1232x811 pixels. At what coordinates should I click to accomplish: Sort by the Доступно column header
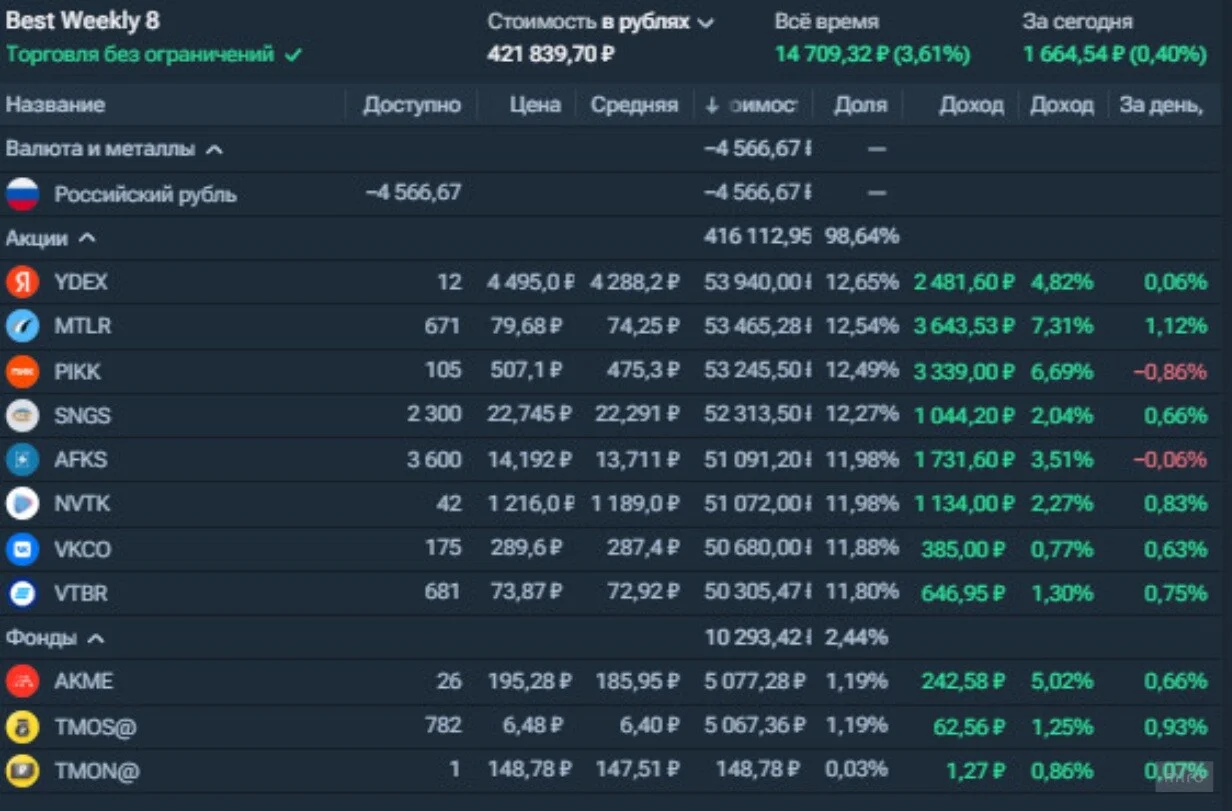pyautogui.click(x=412, y=105)
